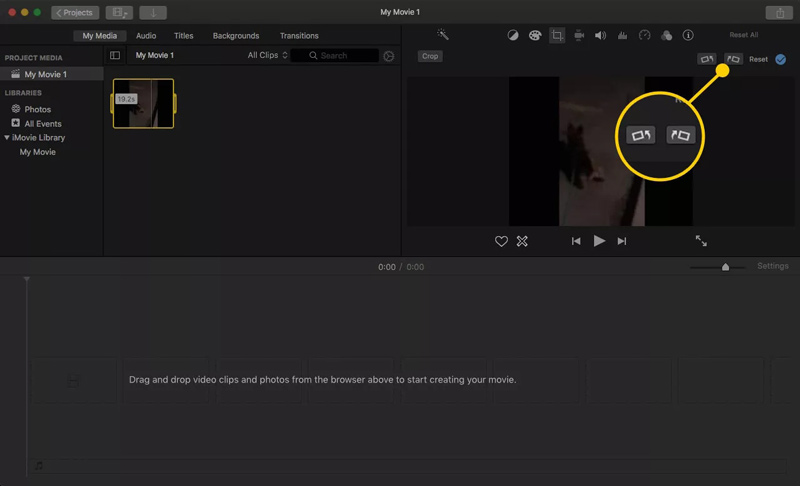Open the All Clips filter dropdown
The width and height of the screenshot is (800, 486).
[268, 56]
